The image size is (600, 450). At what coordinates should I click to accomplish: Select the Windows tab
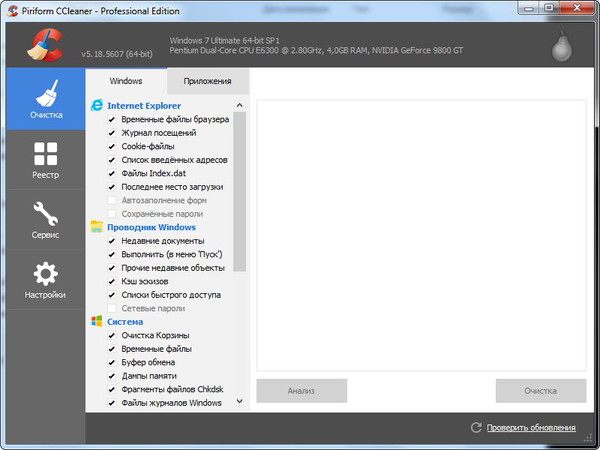tap(126, 81)
